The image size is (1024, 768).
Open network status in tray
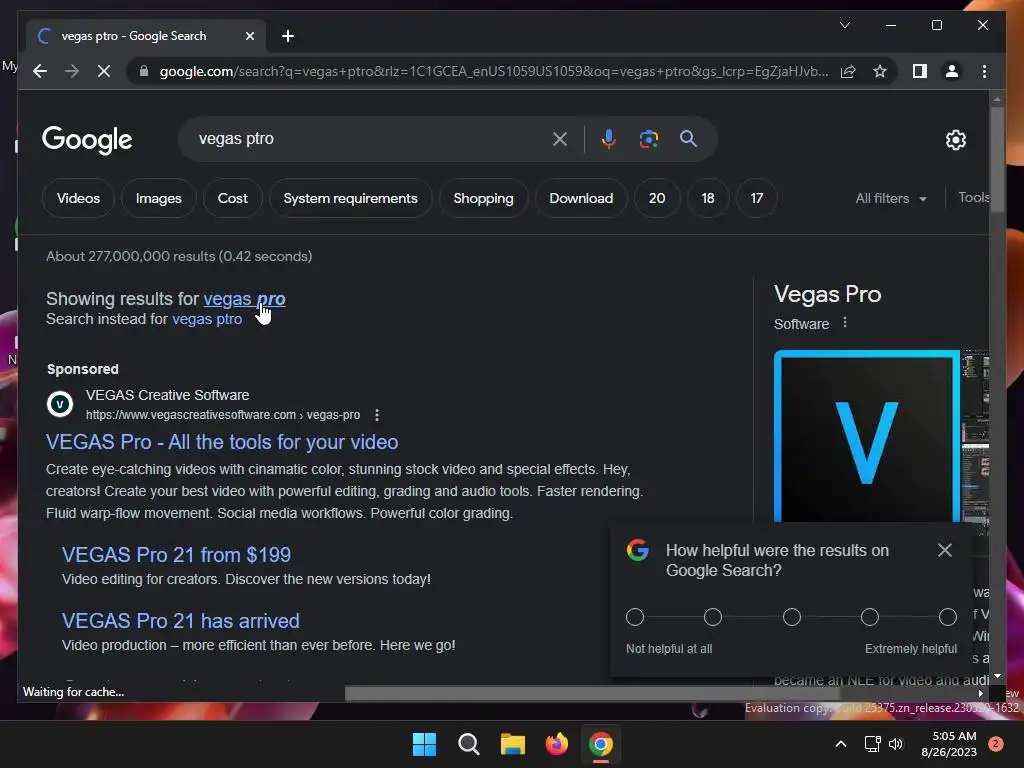click(x=872, y=744)
